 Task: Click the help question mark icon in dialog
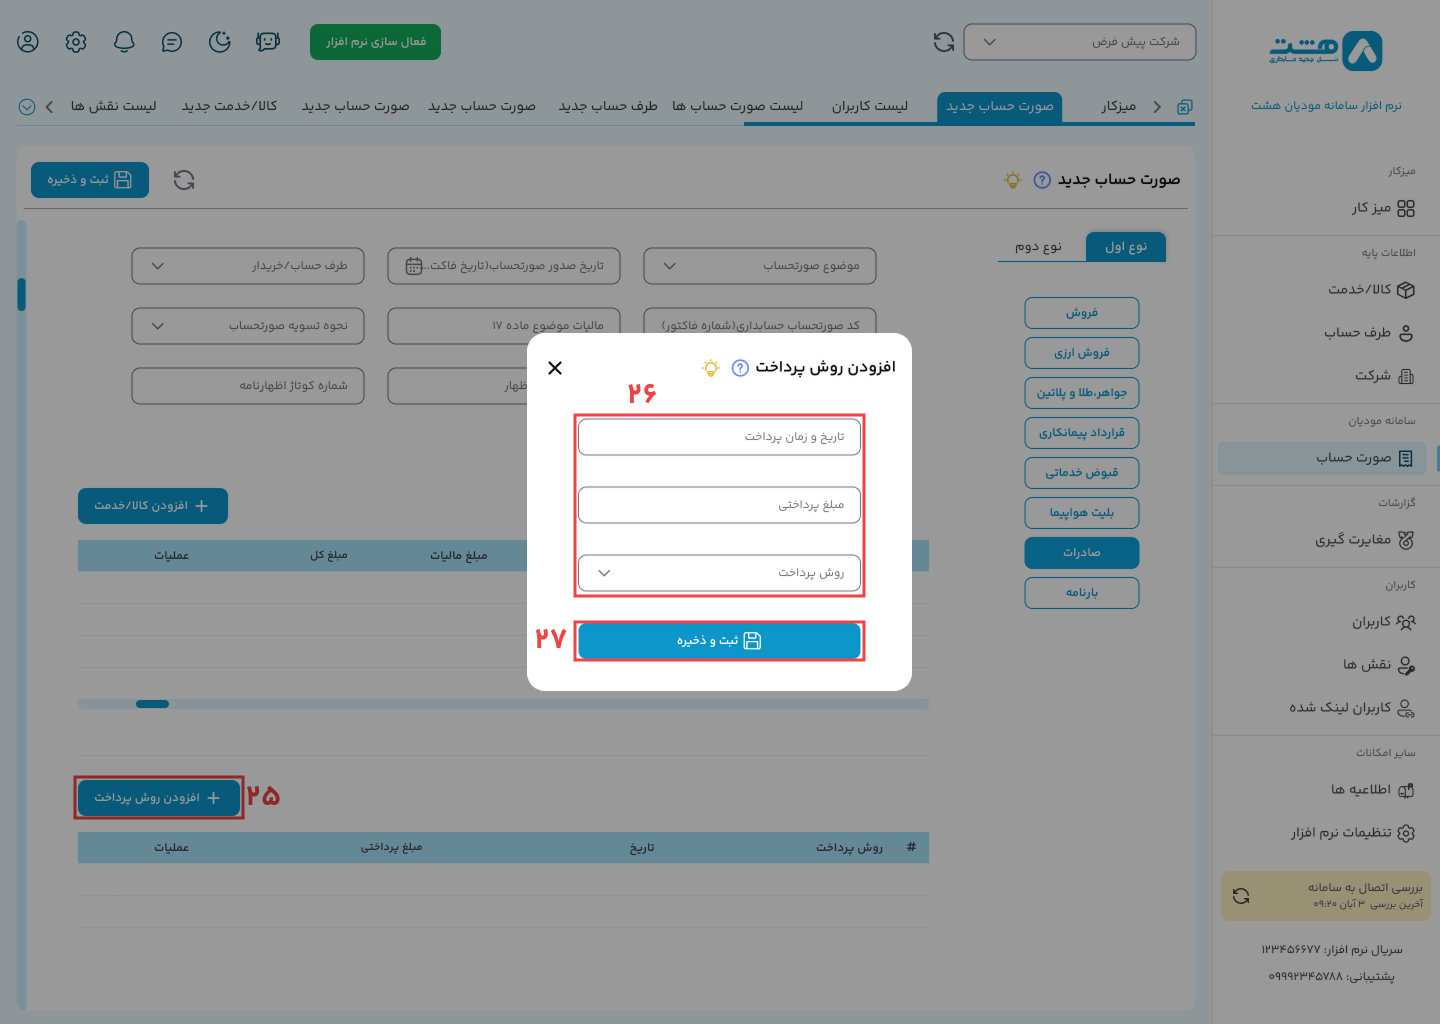(740, 368)
